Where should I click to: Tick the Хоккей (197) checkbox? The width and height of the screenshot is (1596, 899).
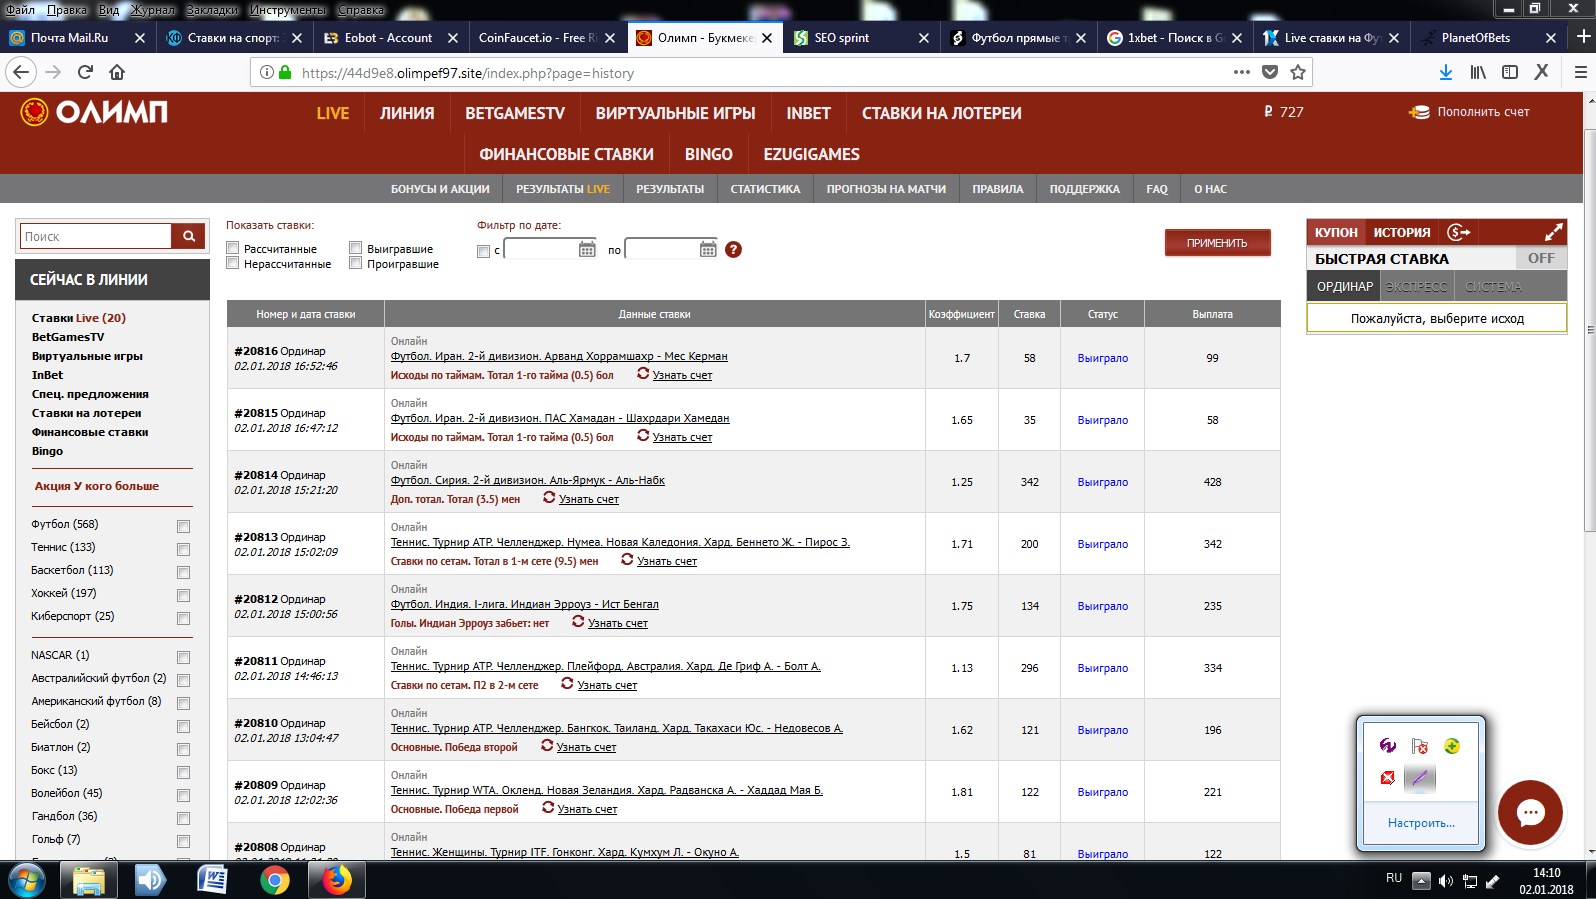(x=183, y=595)
